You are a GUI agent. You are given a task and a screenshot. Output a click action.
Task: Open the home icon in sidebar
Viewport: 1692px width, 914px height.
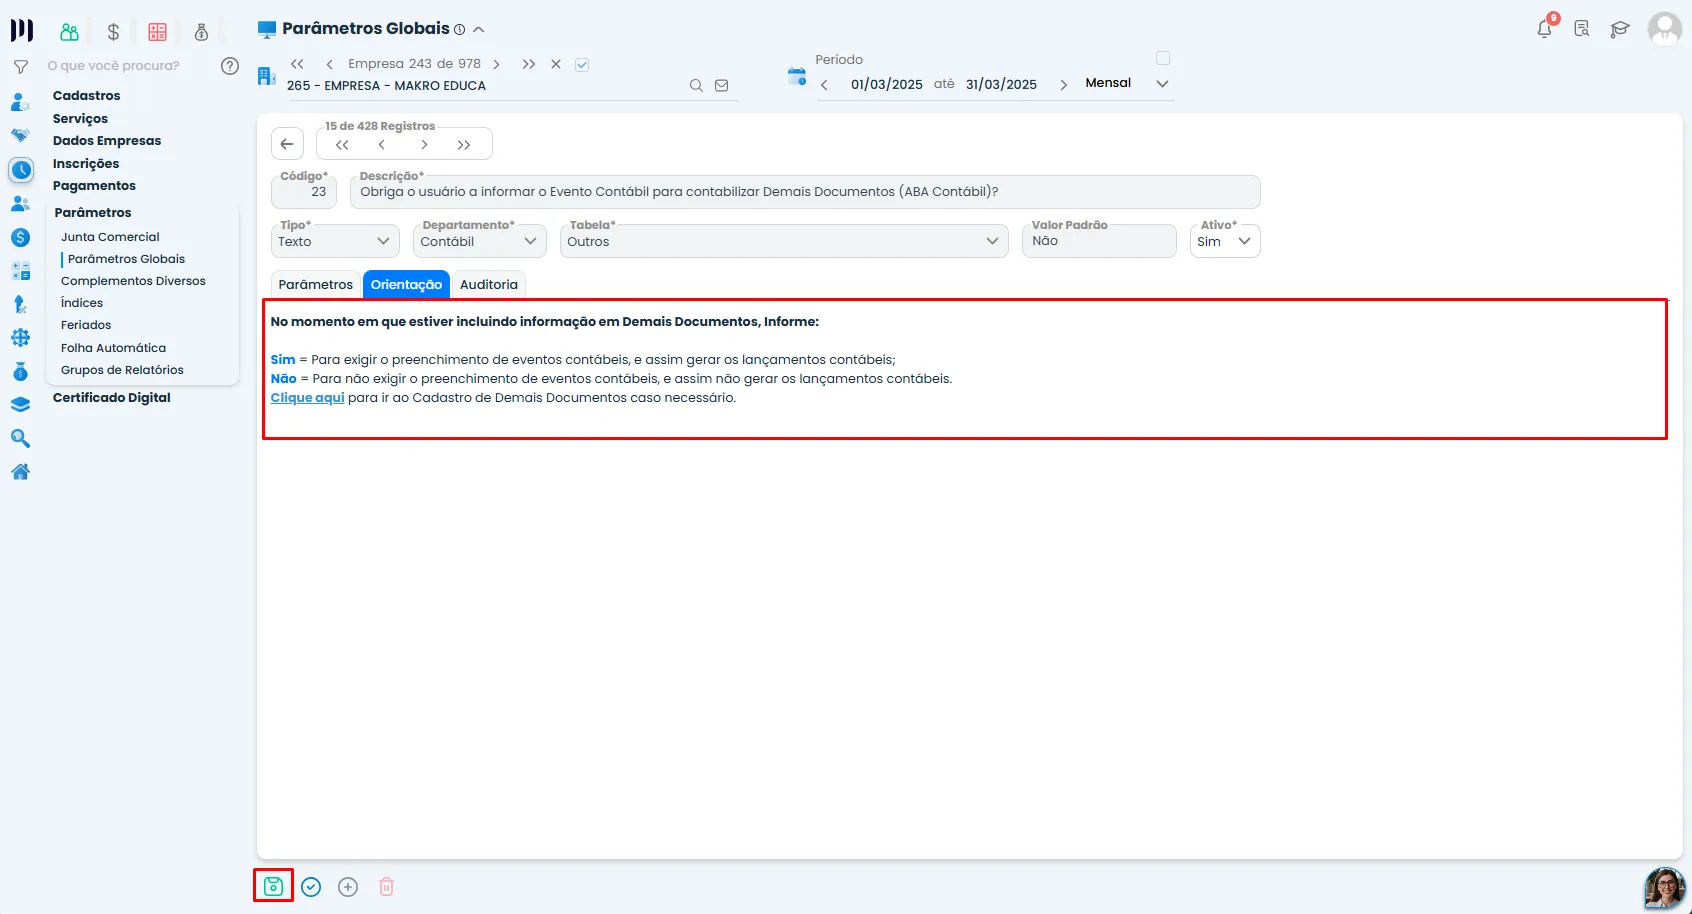tap(20, 472)
